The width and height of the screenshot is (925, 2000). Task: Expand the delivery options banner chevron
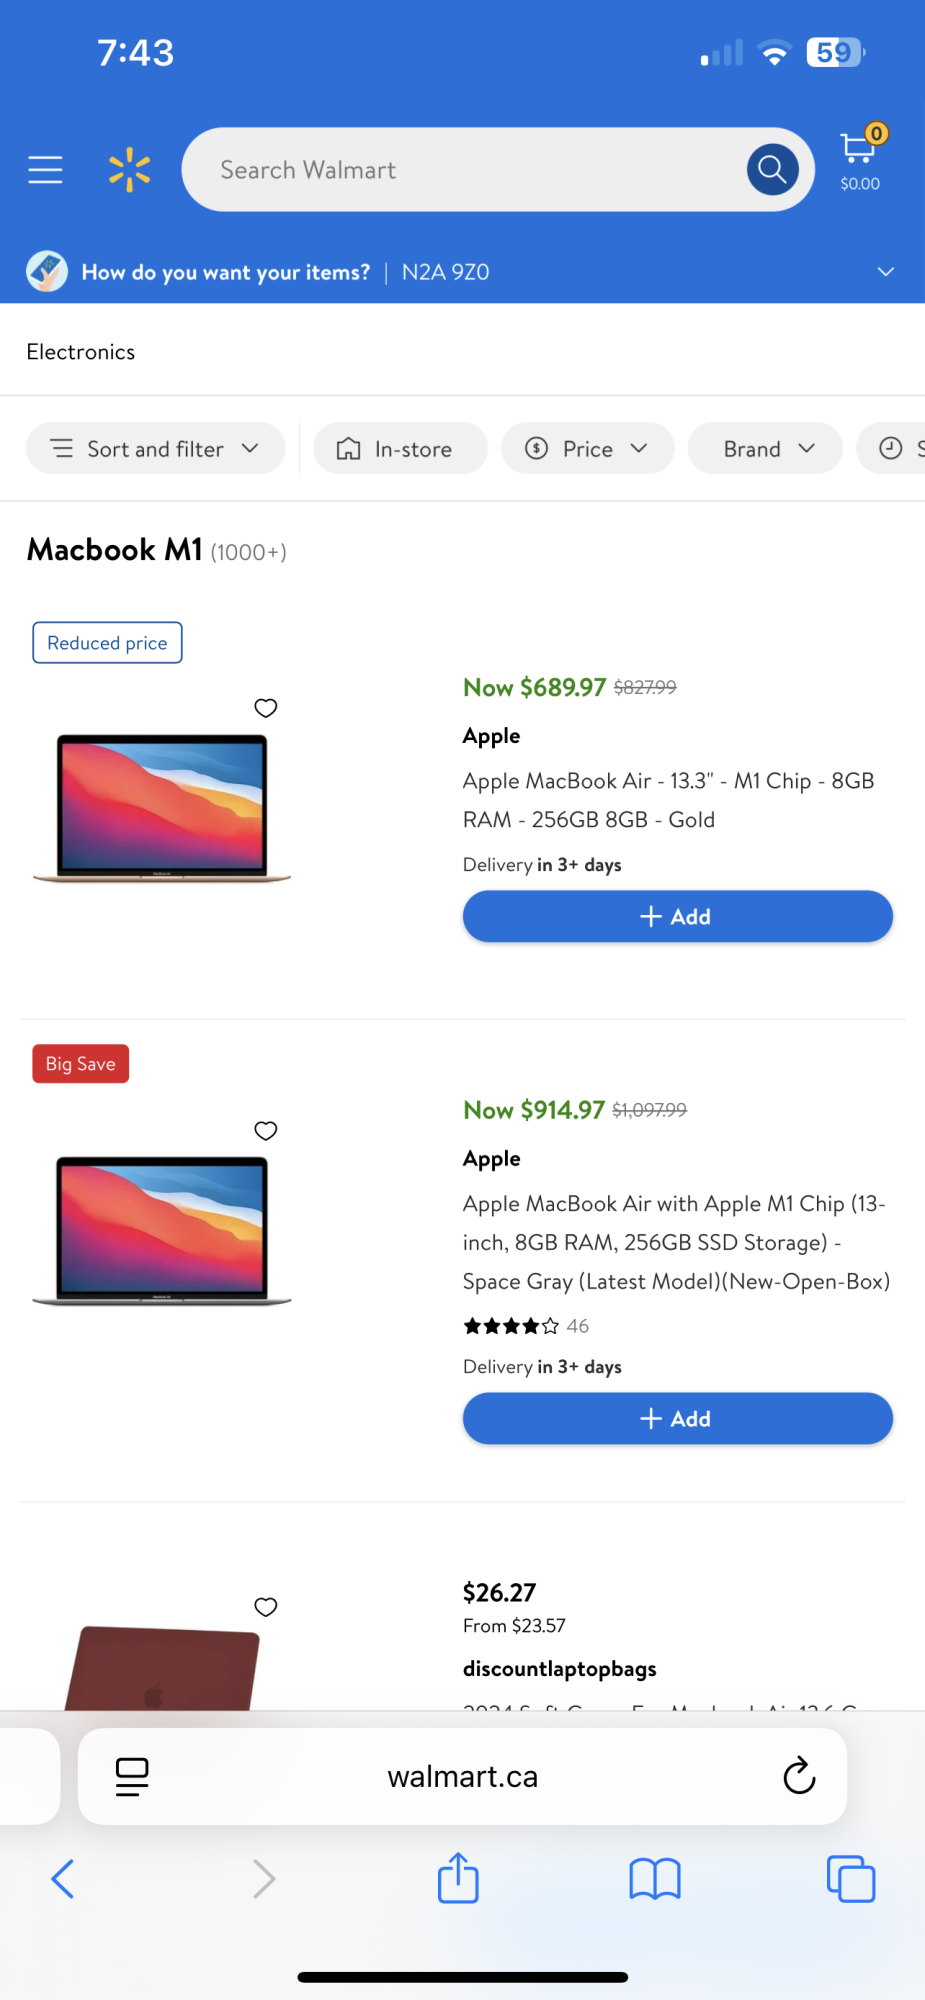pos(885,272)
